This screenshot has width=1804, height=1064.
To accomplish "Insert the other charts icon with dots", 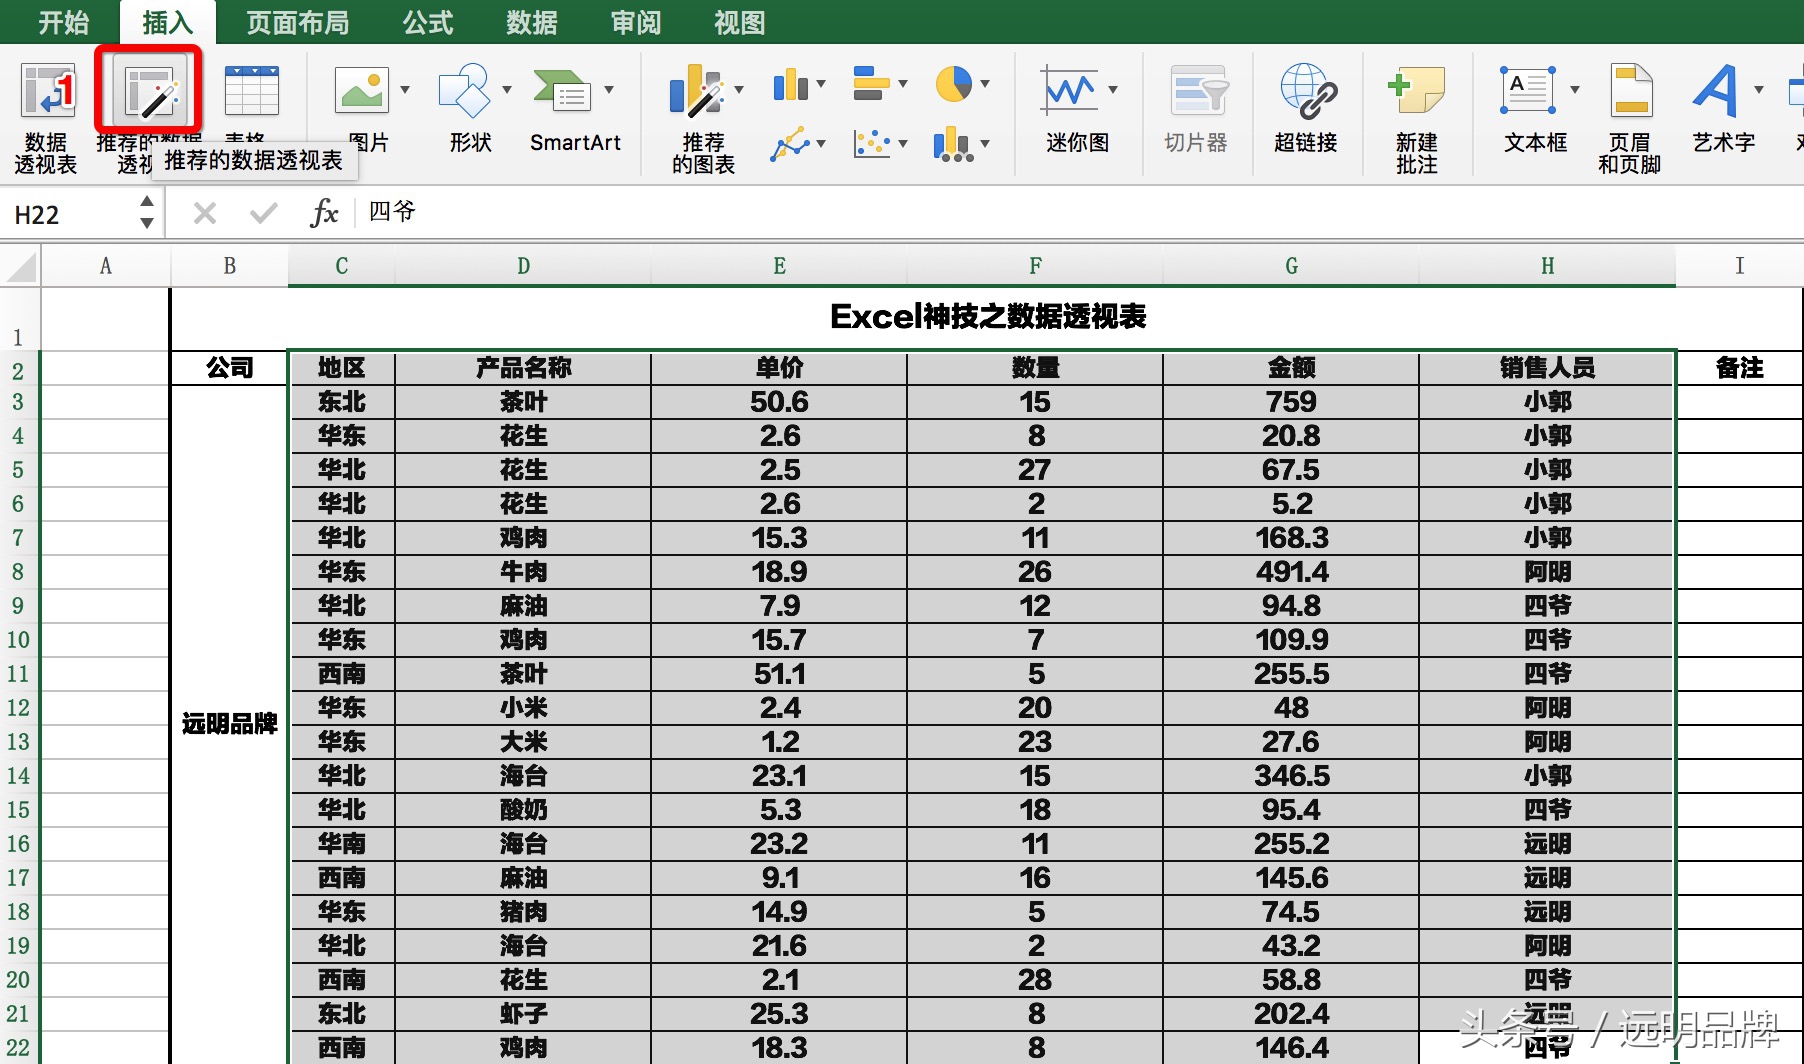I will [x=953, y=144].
